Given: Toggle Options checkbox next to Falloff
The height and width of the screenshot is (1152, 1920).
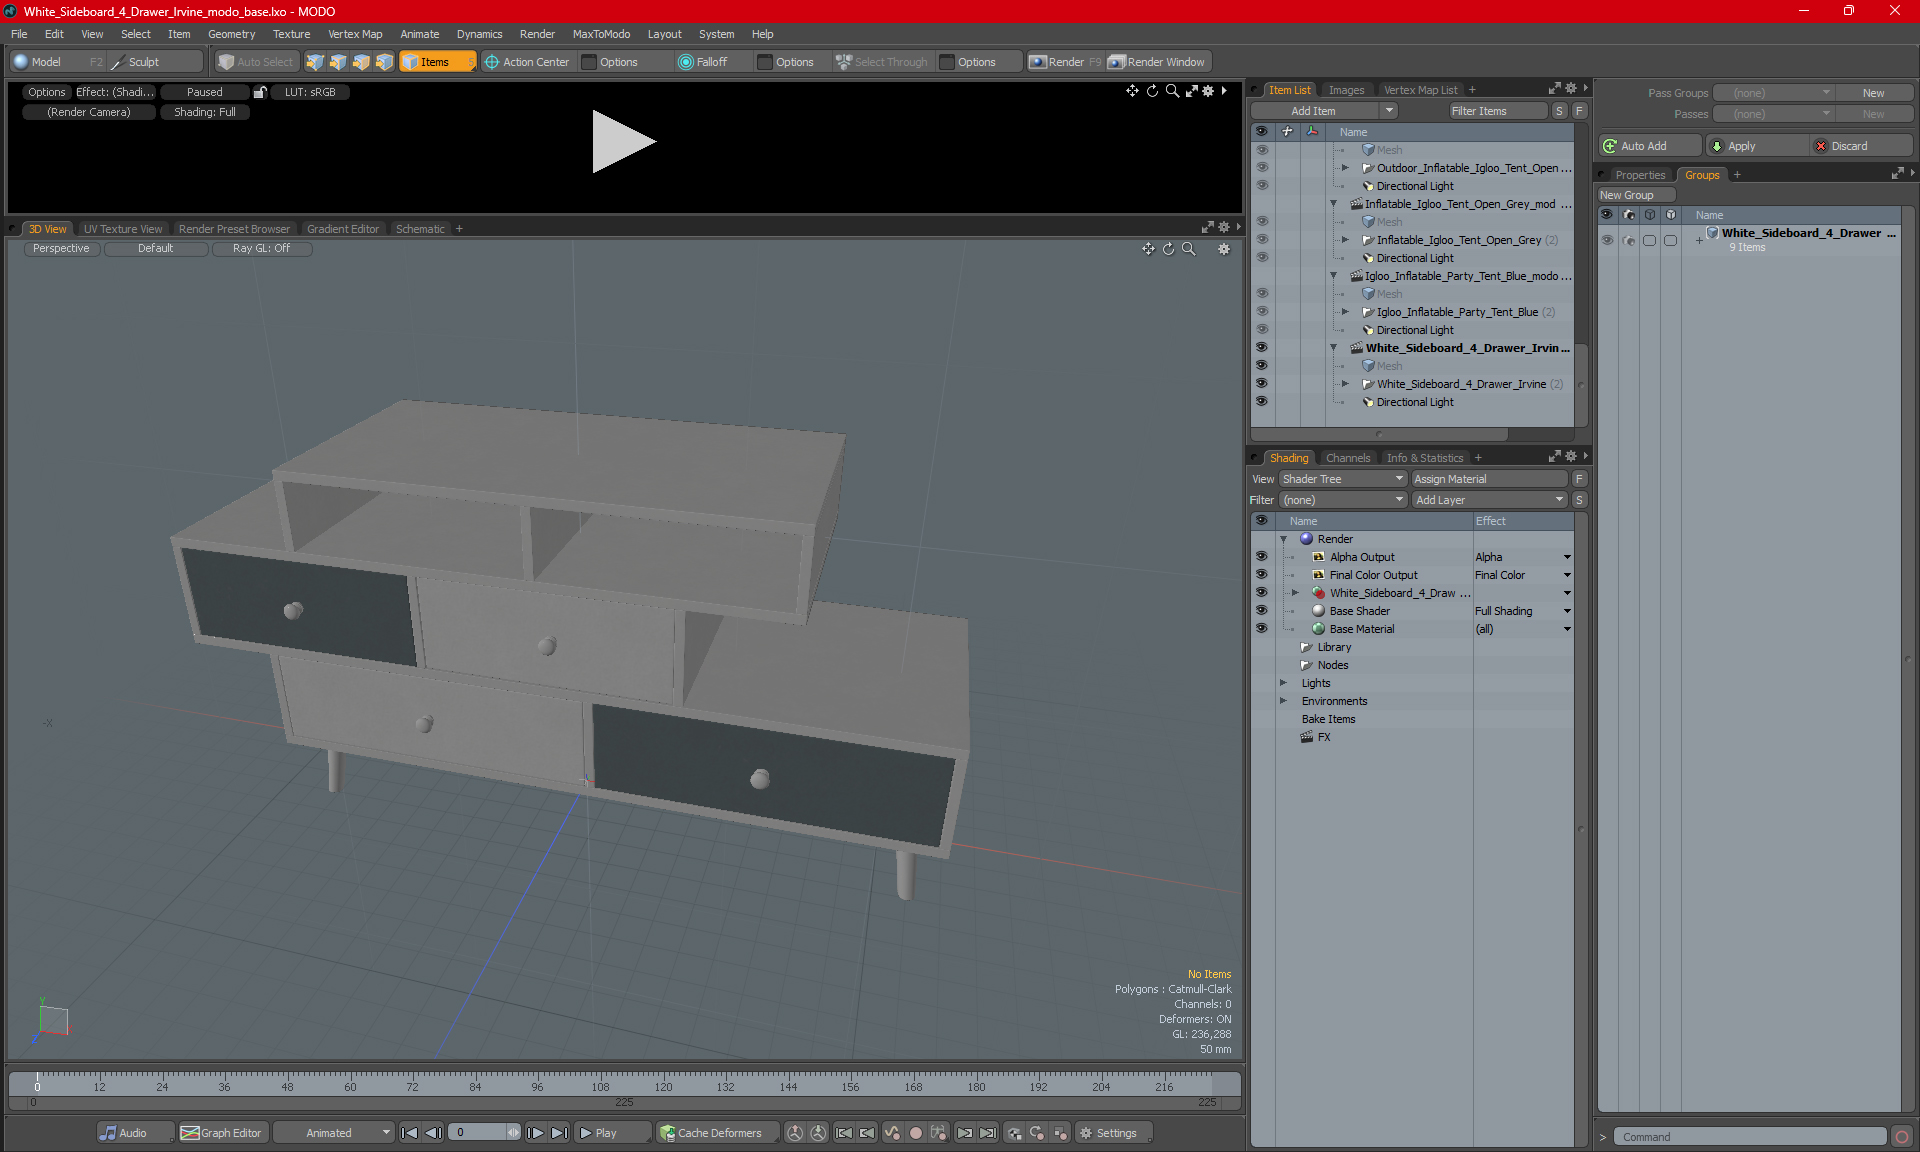Looking at the screenshot, I should pyautogui.click(x=765, y=62).
